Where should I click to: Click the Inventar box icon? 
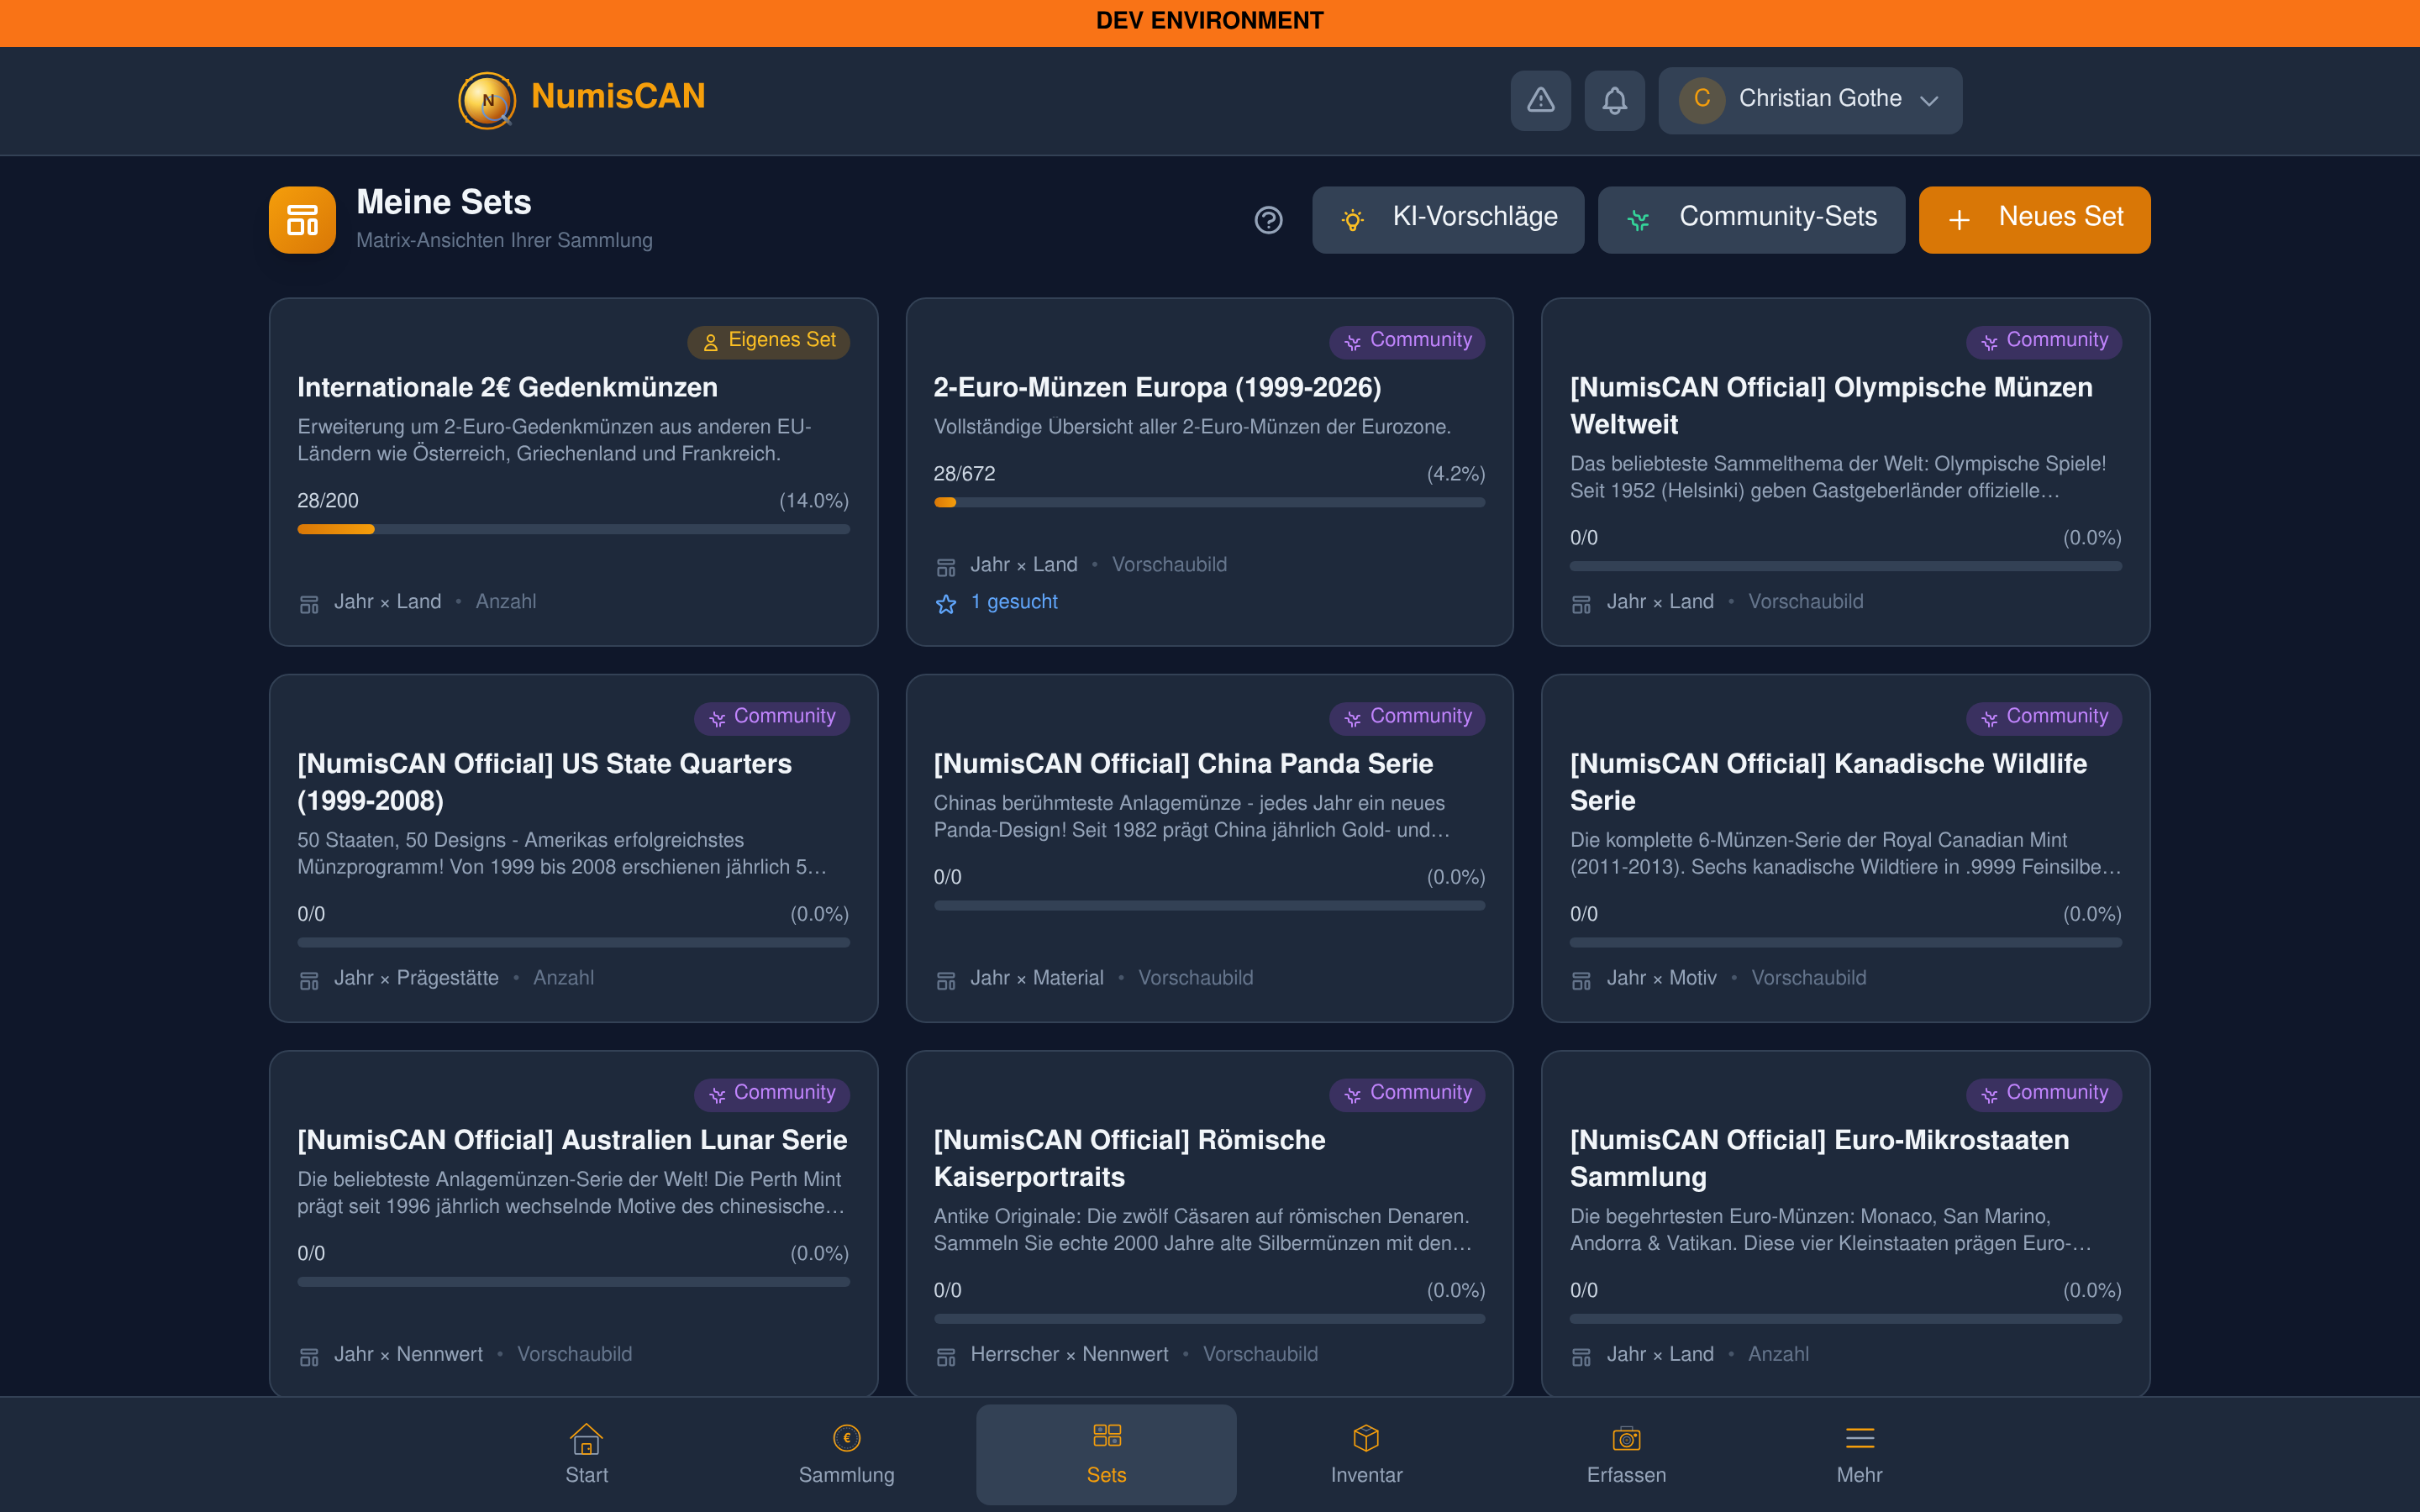click(1366, 1438)
